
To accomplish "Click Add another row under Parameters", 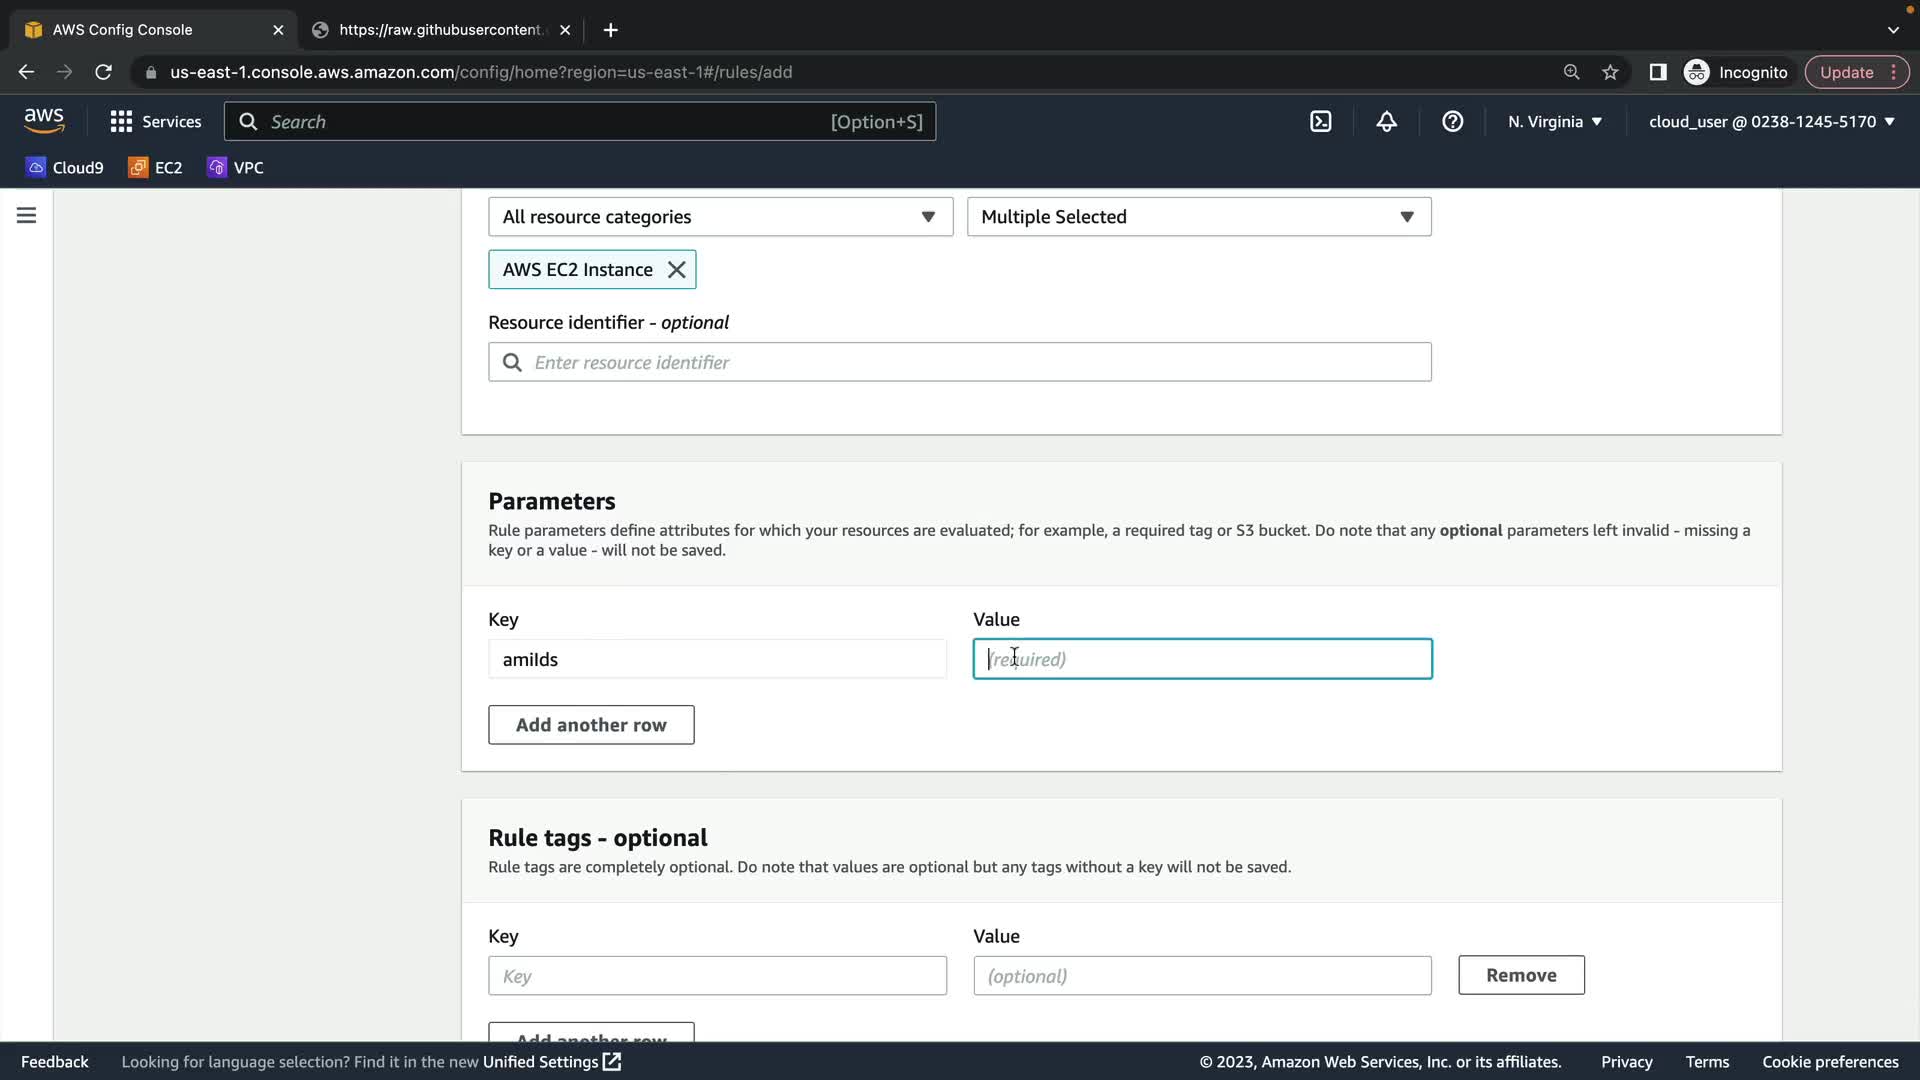I will tap(591, 725).
